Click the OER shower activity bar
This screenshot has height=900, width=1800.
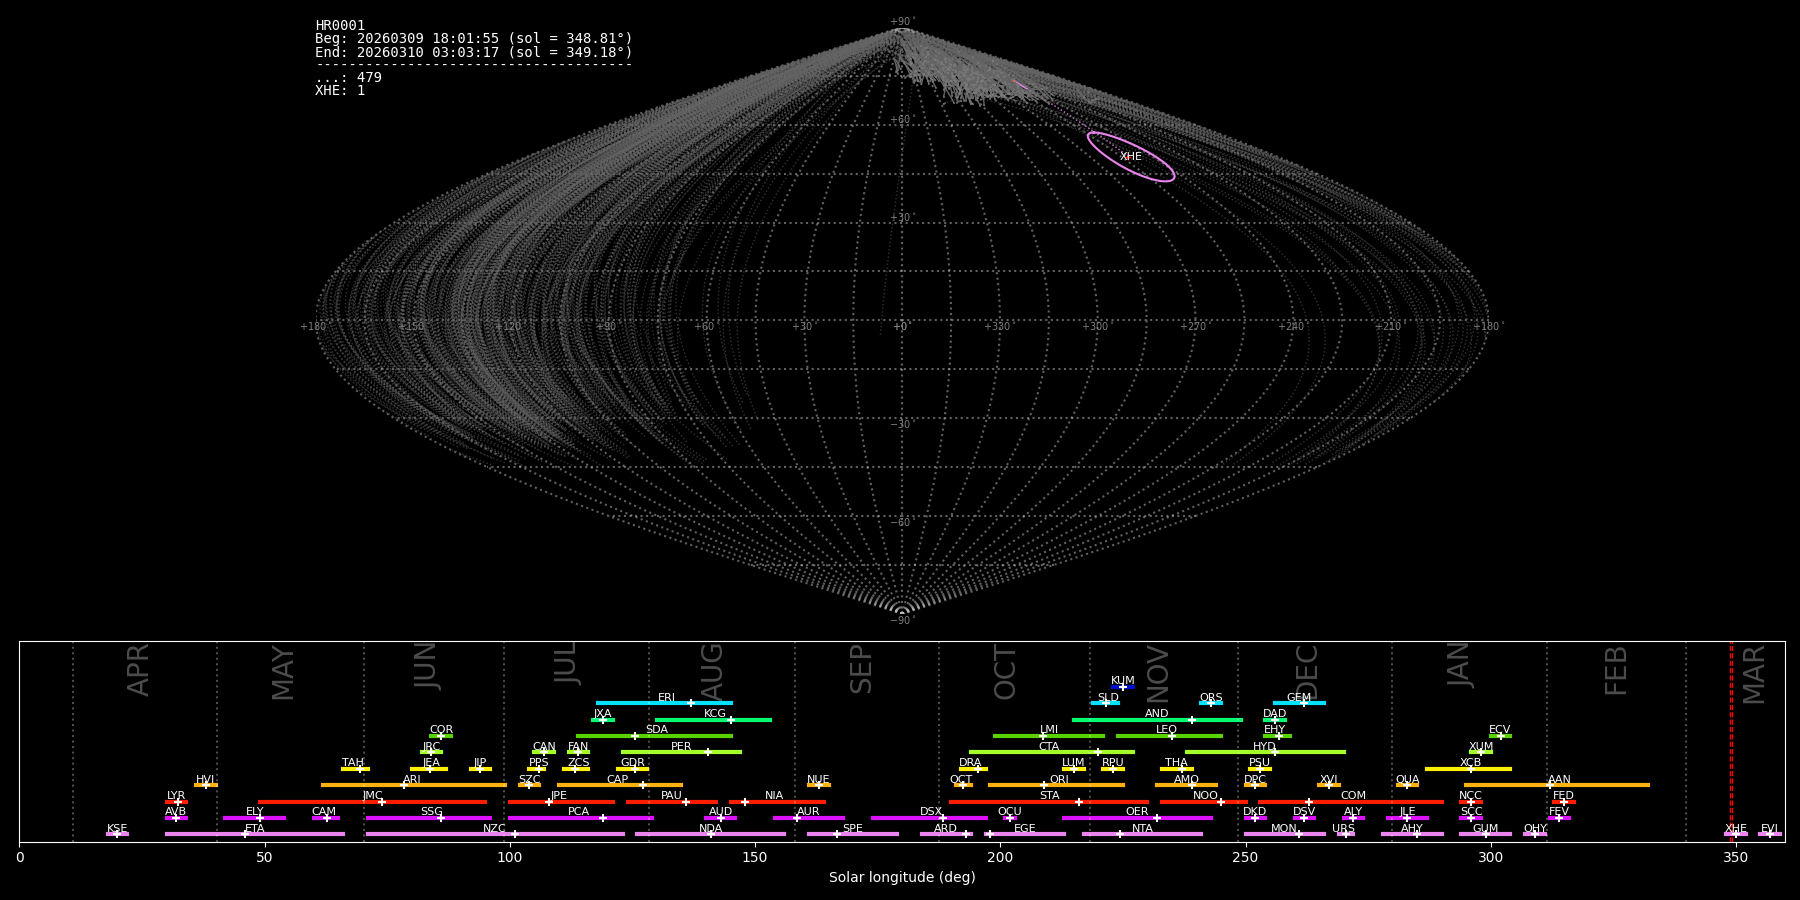pos(1137,818)
